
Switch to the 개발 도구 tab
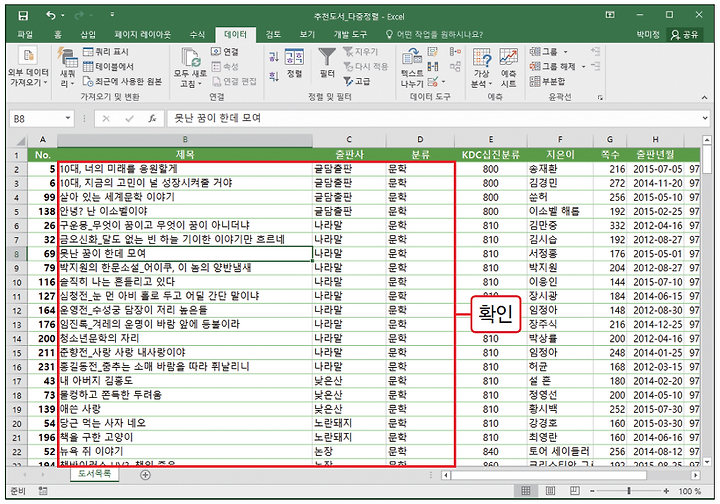coord(350,34)
